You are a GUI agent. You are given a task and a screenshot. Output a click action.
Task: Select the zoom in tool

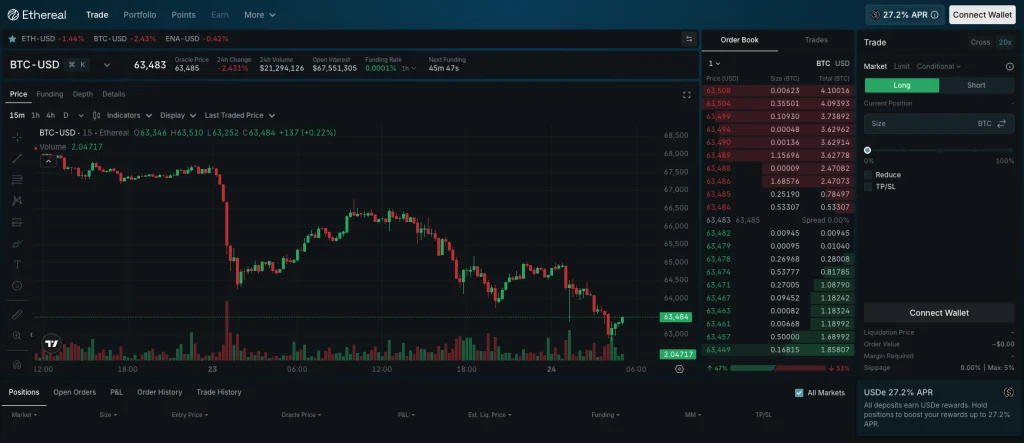(x=17, y=335)
